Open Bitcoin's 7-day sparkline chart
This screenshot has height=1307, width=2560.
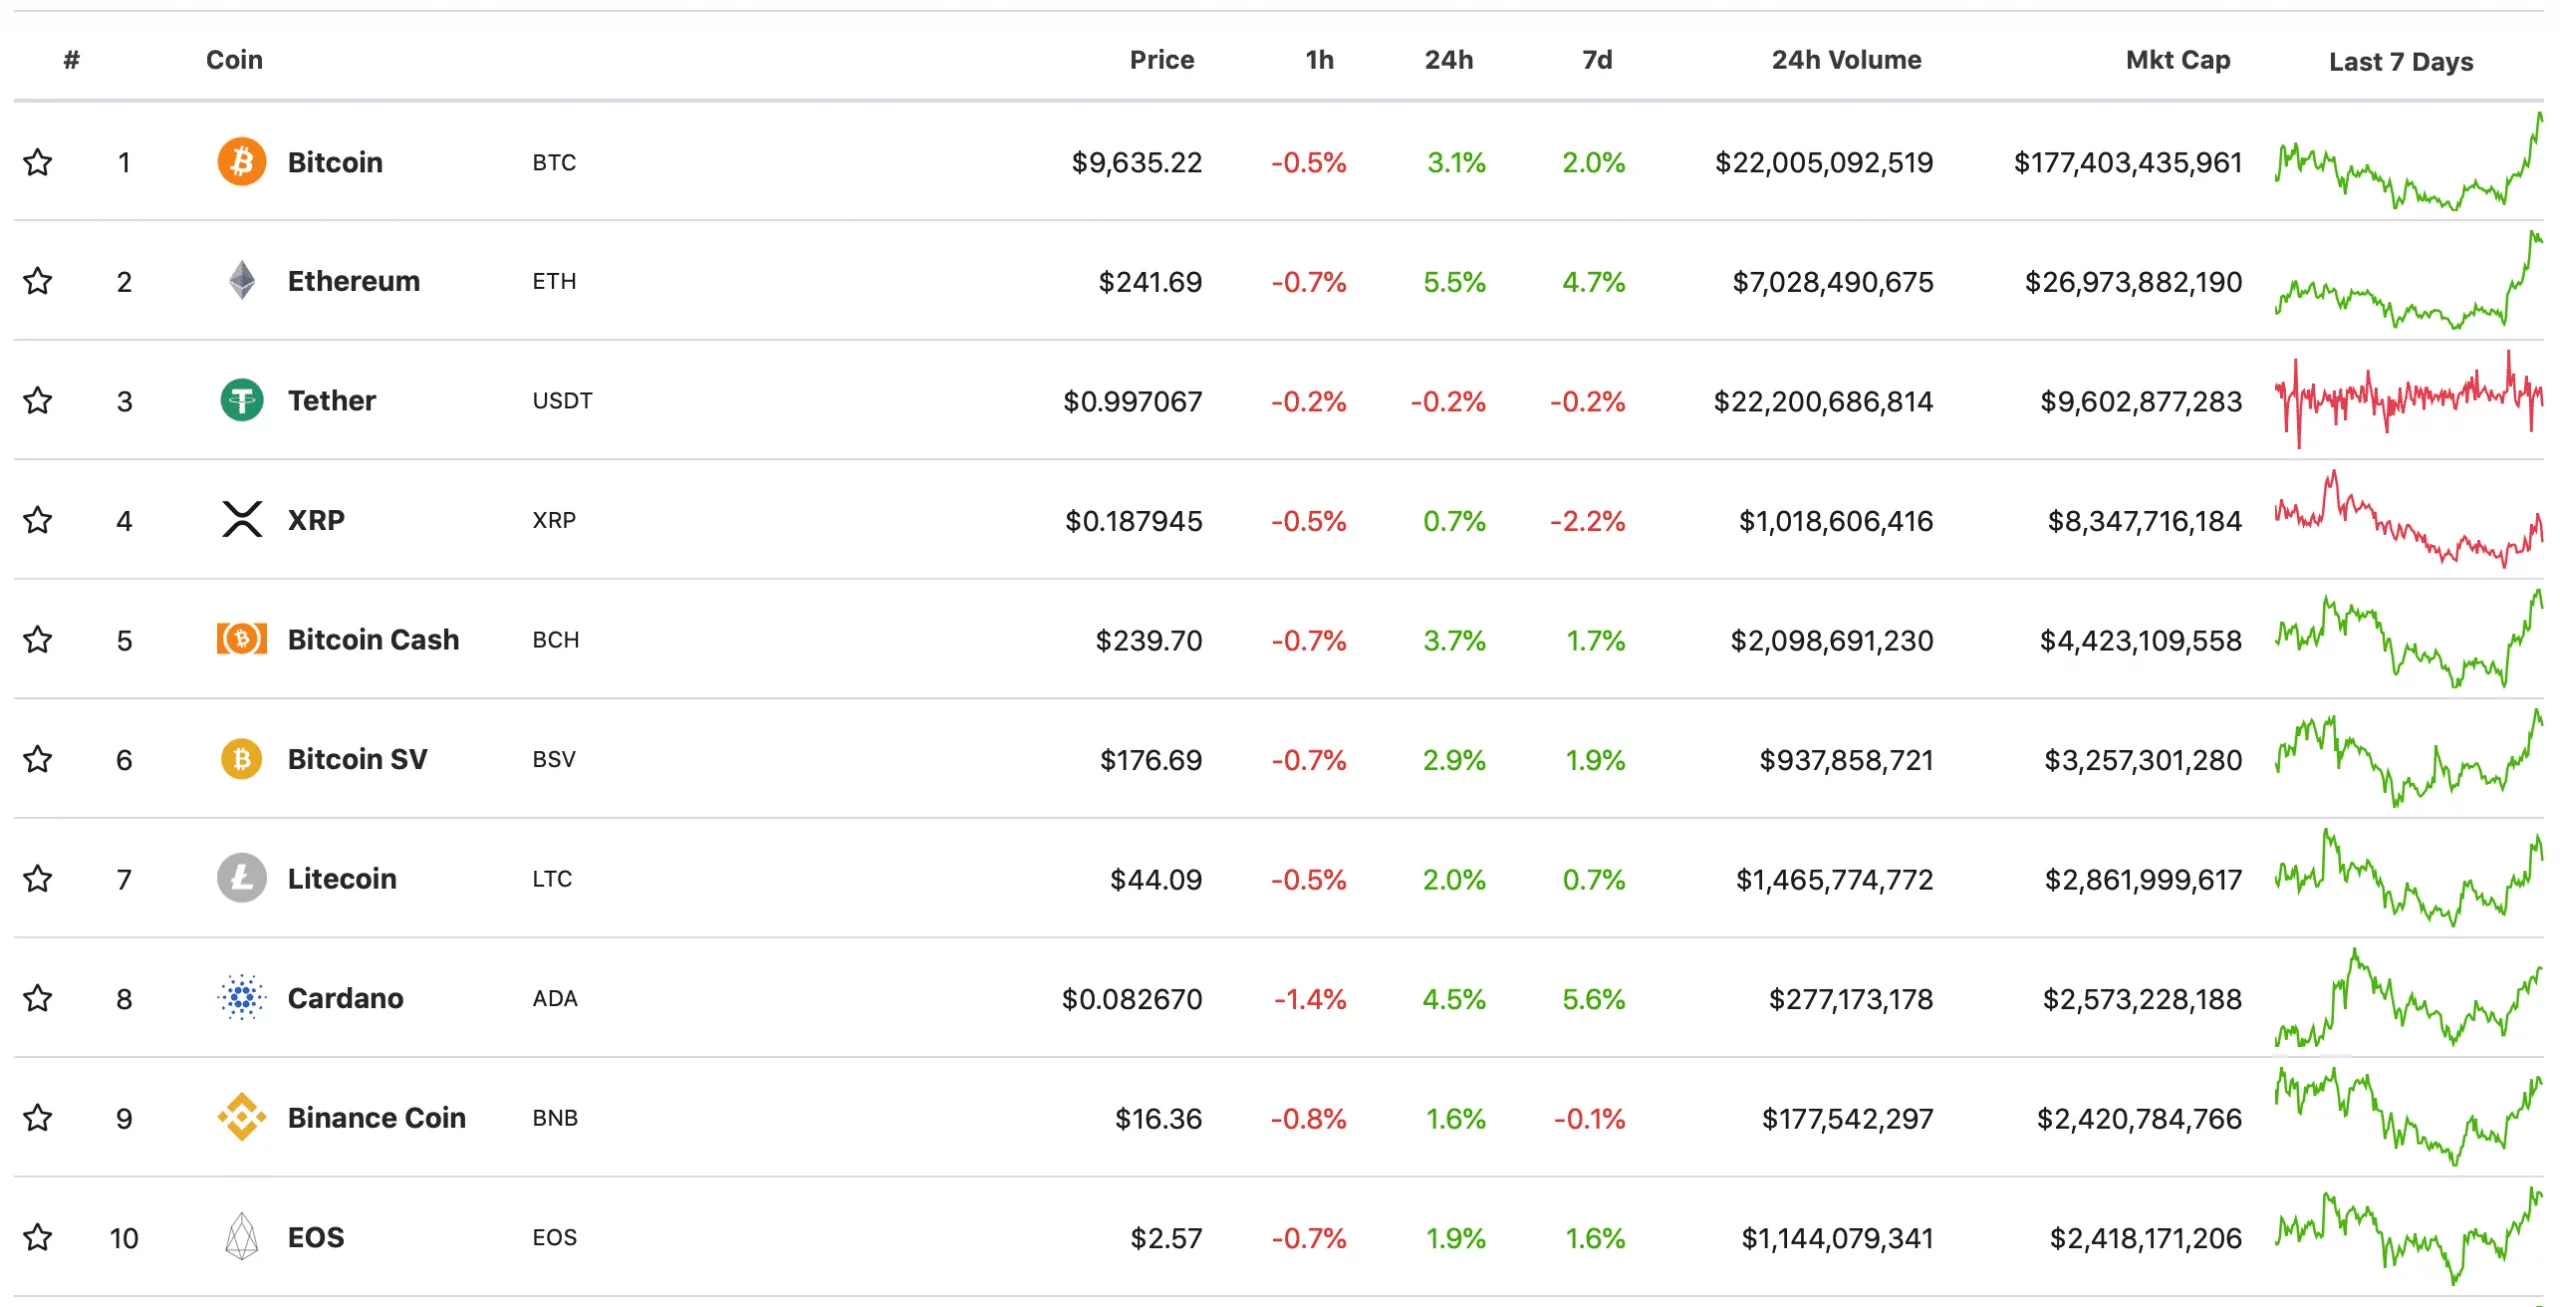point(2409,161)
